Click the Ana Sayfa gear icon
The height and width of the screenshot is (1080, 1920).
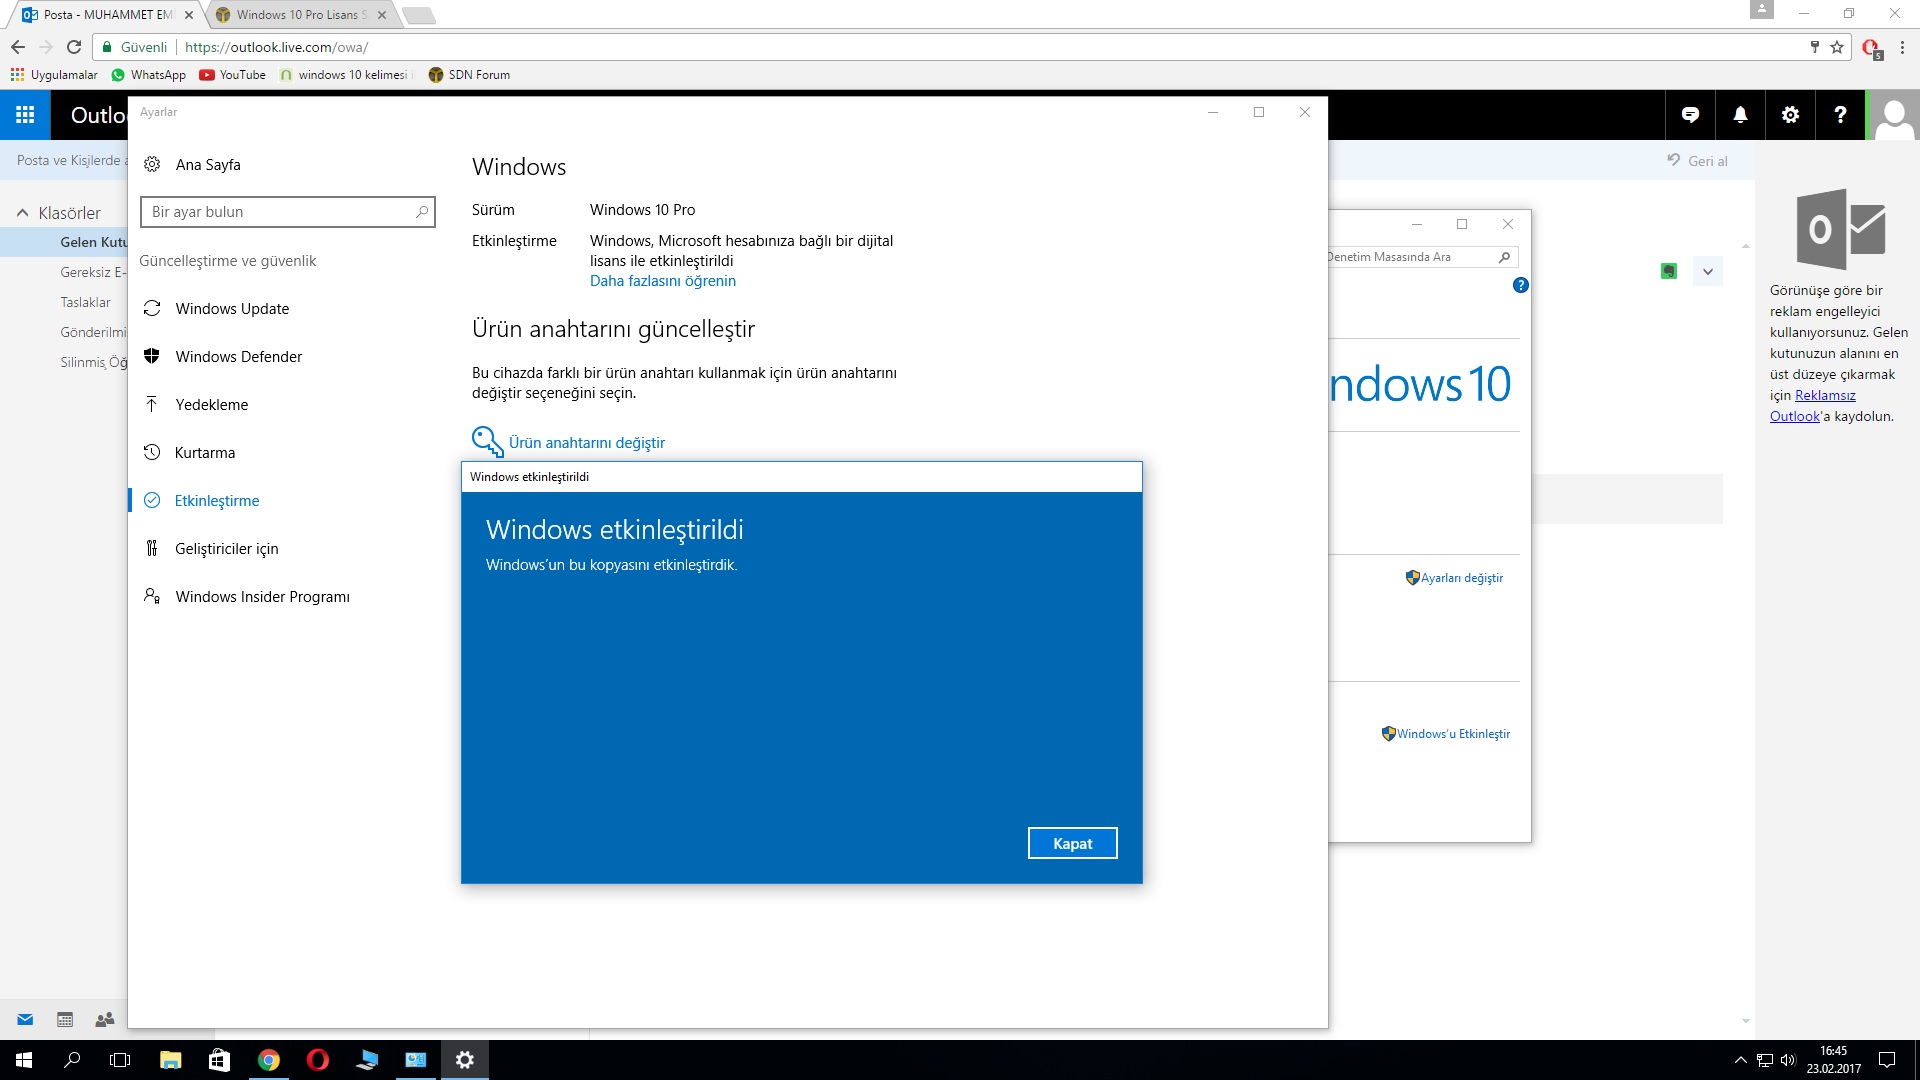point(152,165)
